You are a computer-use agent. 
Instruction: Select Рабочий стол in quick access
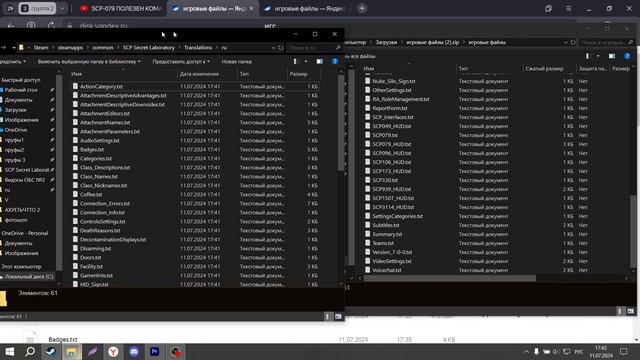[21, 90]
